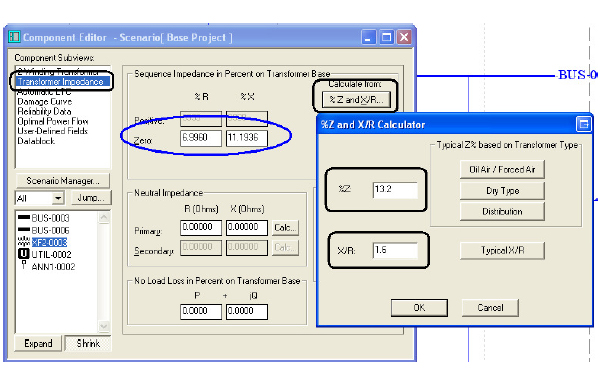Open the Scenario Manager

63,181
